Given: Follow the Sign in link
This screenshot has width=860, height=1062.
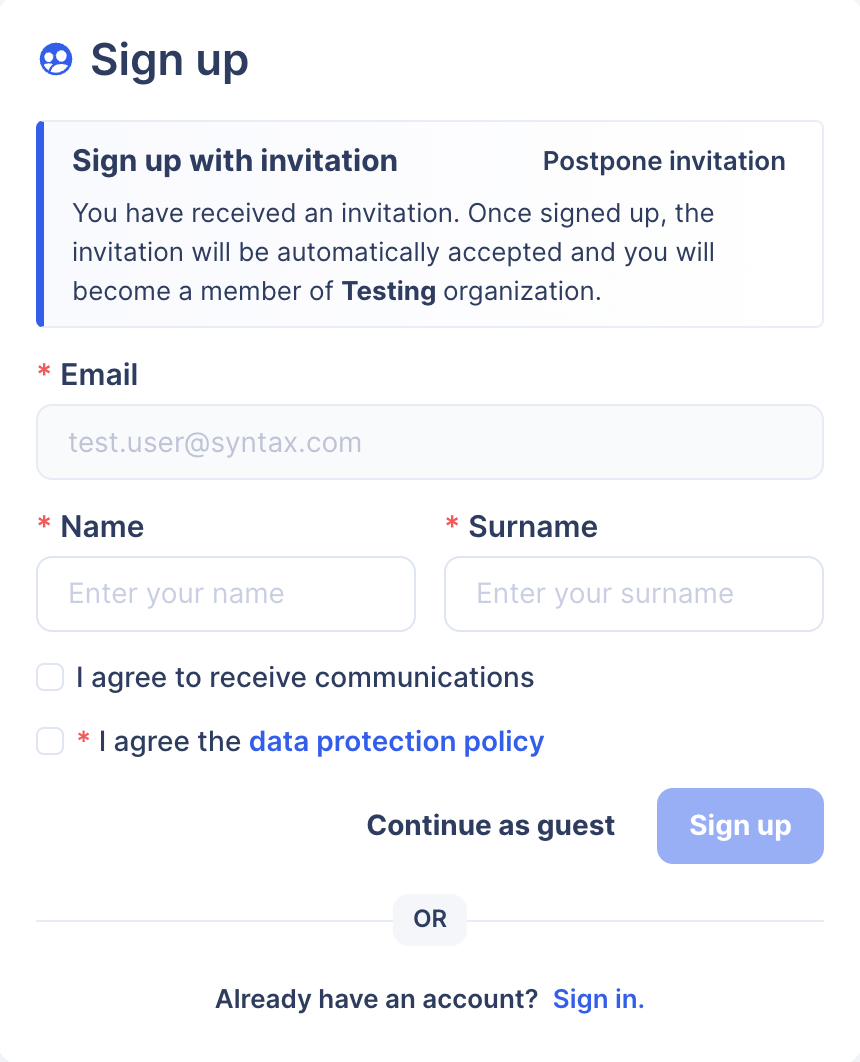Looking at the screenshot, I should [598, 999].
